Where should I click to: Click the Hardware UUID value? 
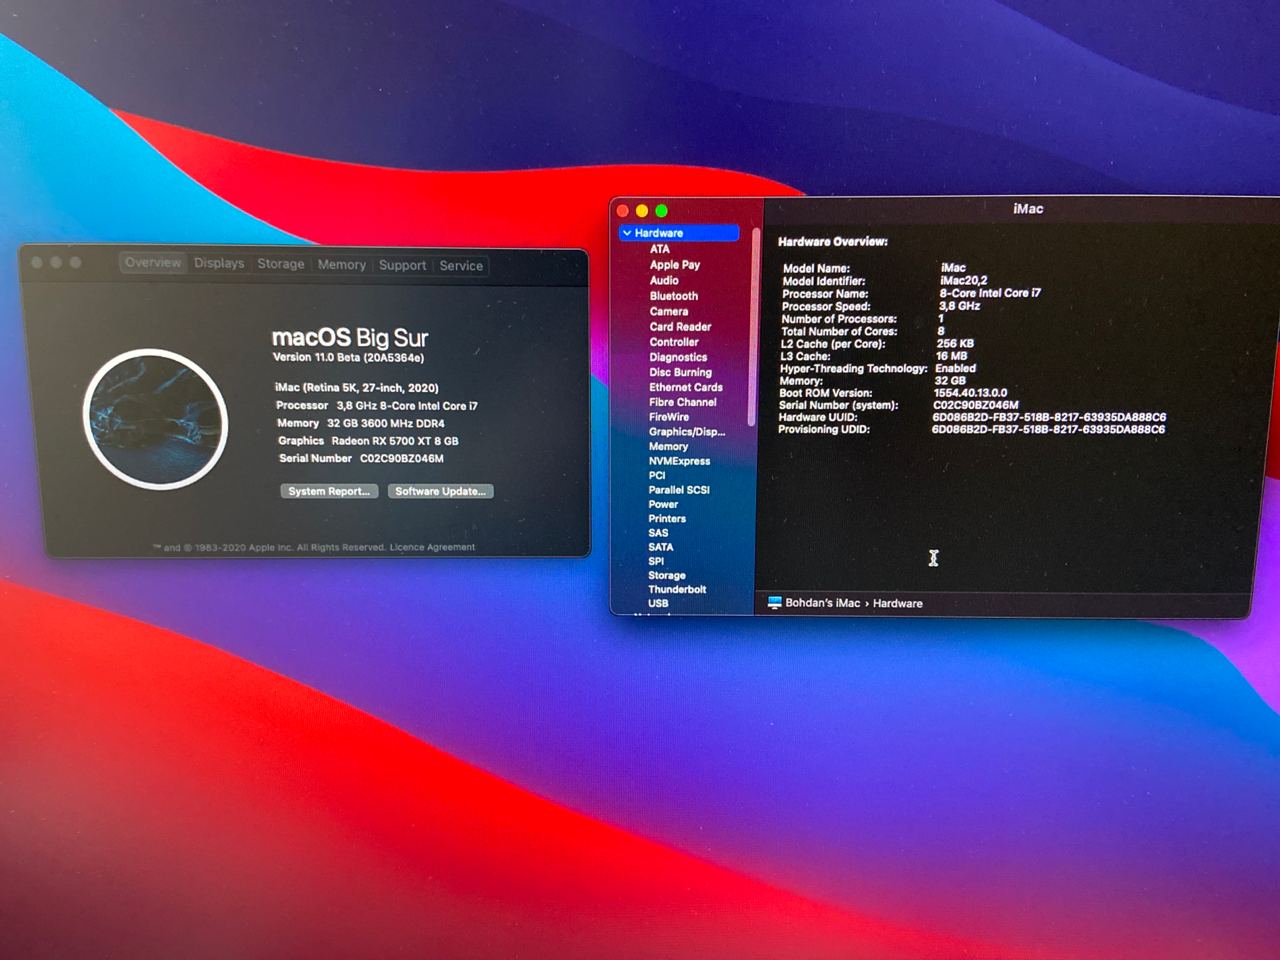click(1049, 417)
